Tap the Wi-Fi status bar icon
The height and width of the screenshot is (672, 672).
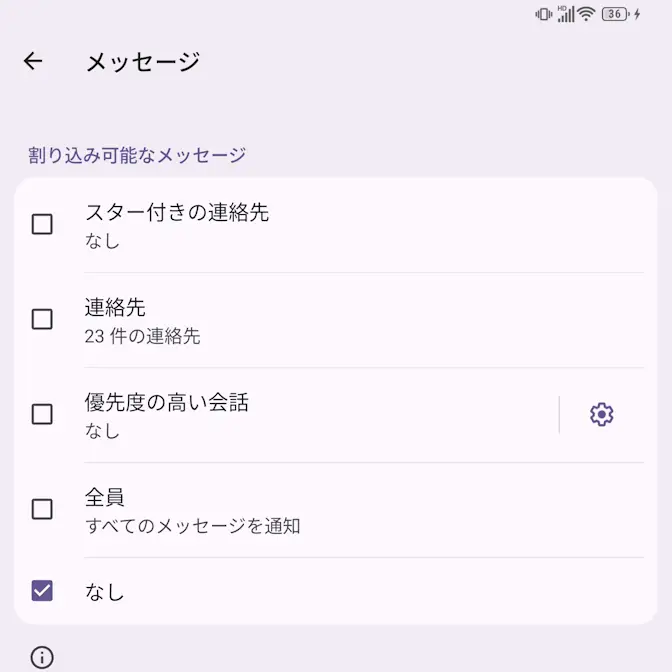click(x=586, y=14)
